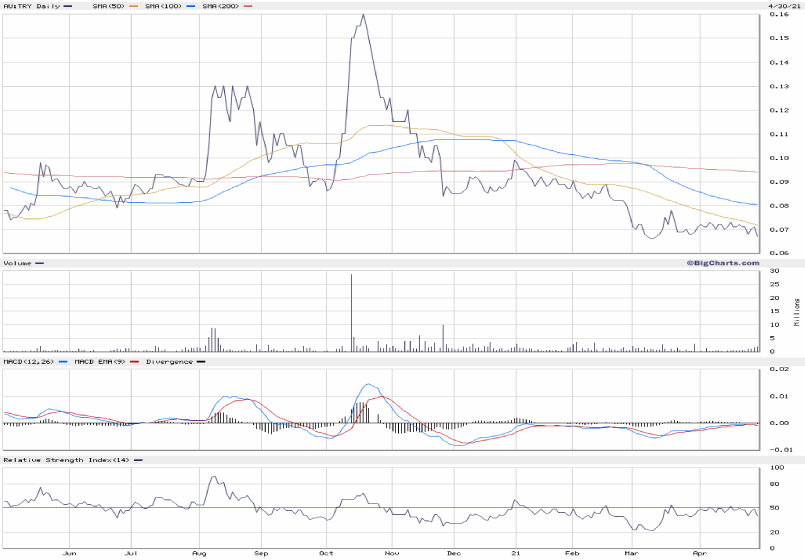
Task: Click the SMA(200) red legend line
Action: point(248,6)
